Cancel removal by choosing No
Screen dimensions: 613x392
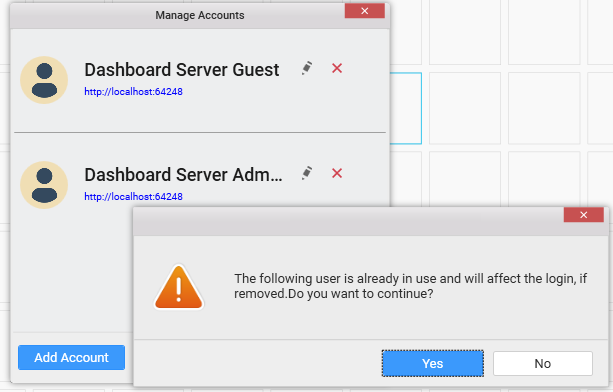click(543, 363)
